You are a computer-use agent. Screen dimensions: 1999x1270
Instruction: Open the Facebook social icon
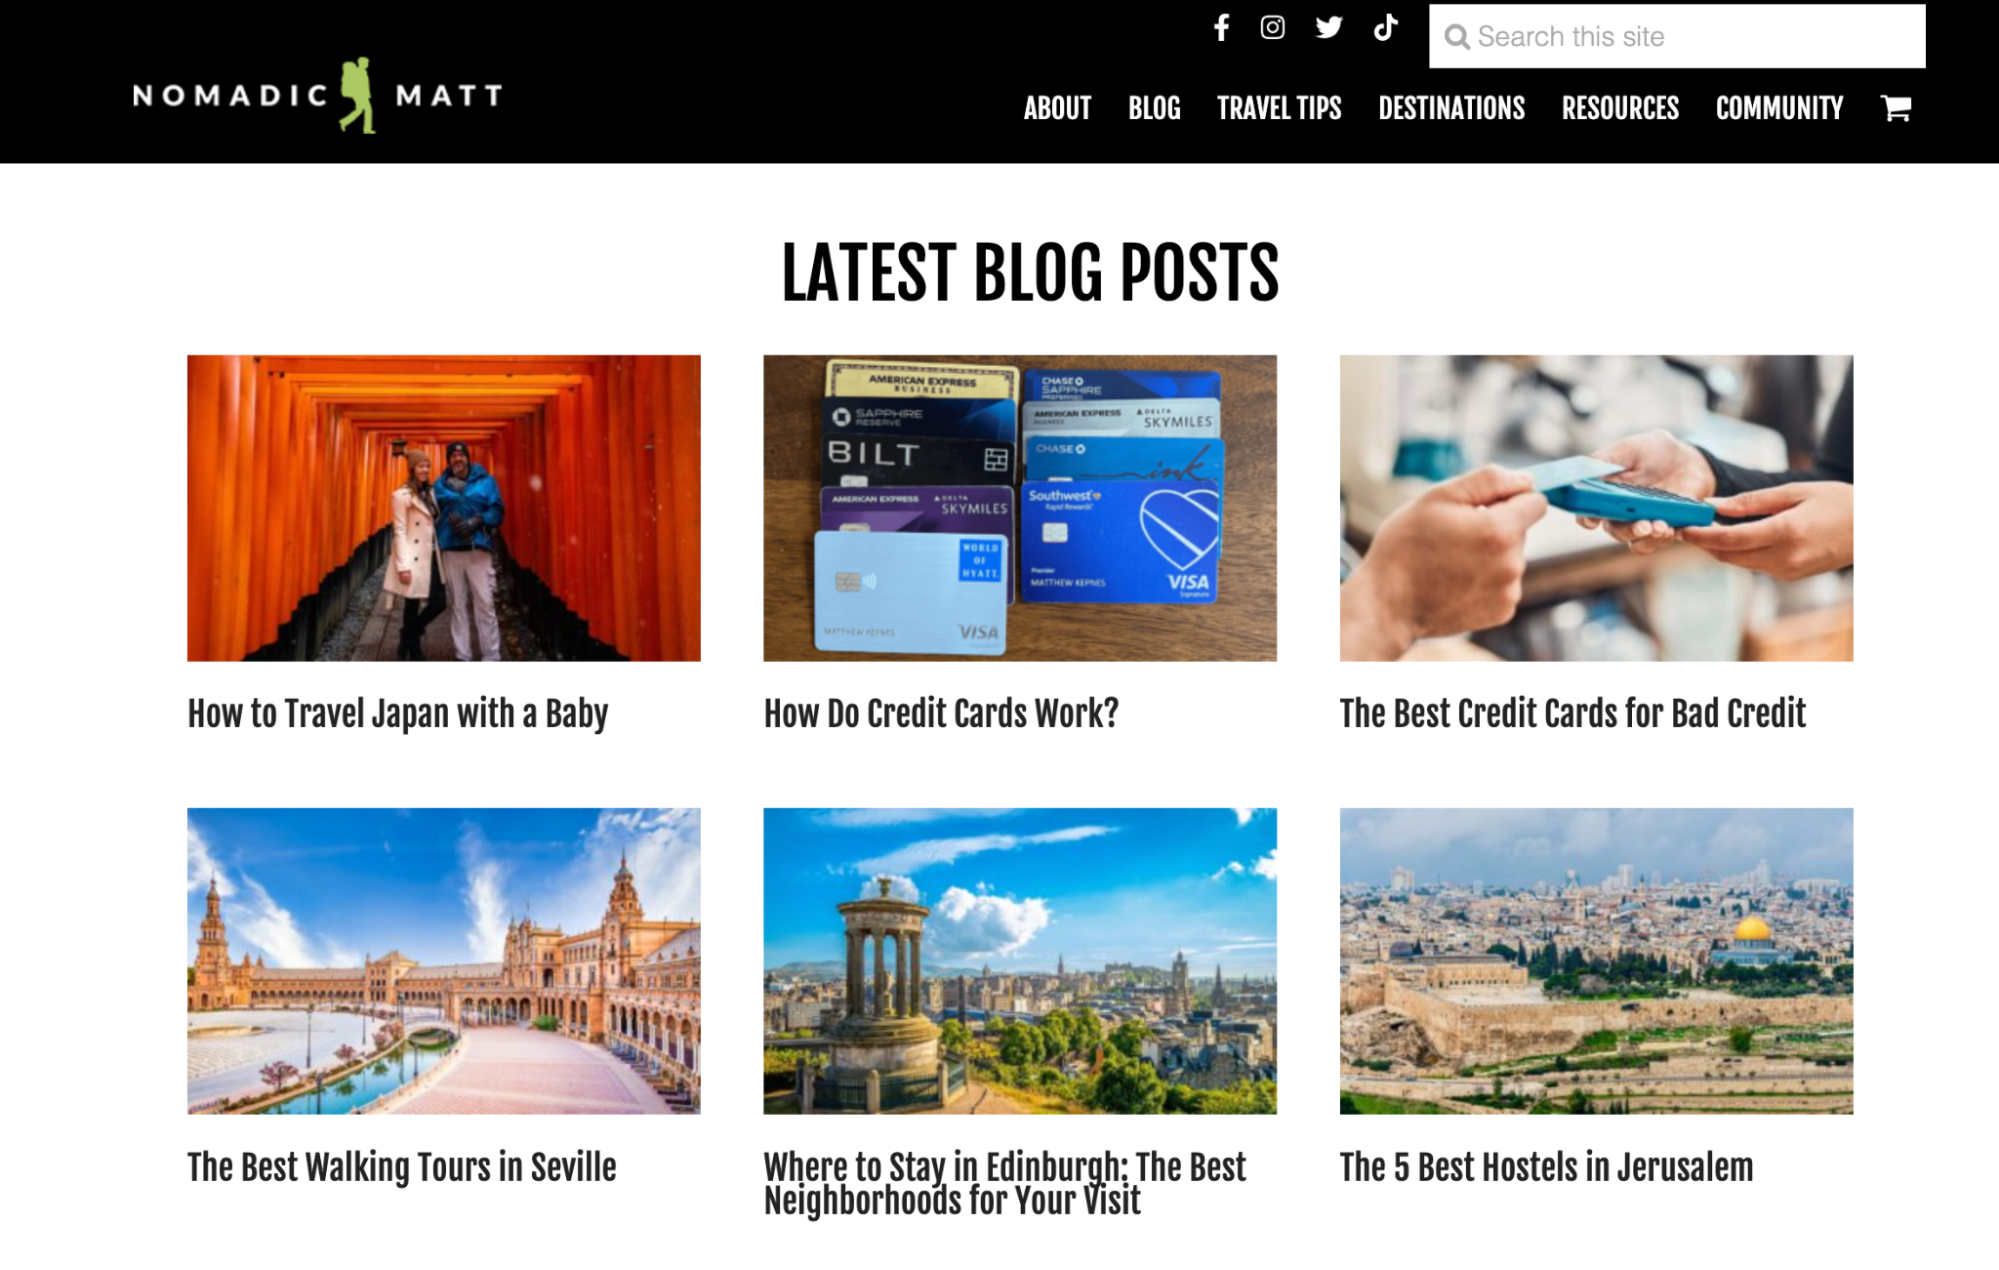click(1221, 27)
